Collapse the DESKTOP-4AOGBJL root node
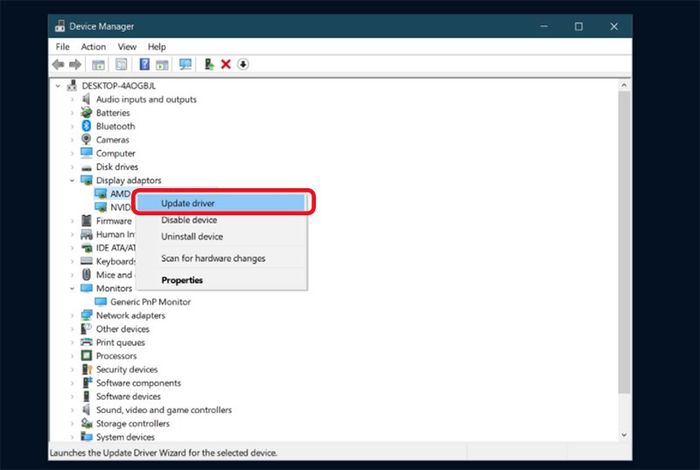Screen dimensions: 700x470 click(58, 86)
